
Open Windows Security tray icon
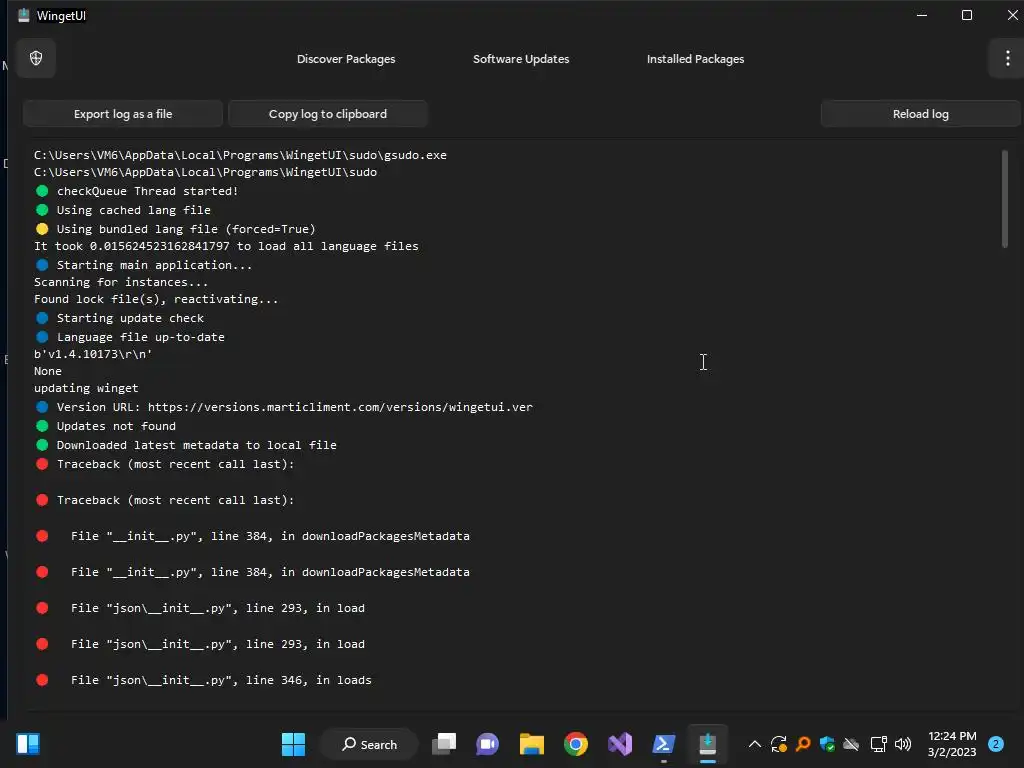click(827, 744)
